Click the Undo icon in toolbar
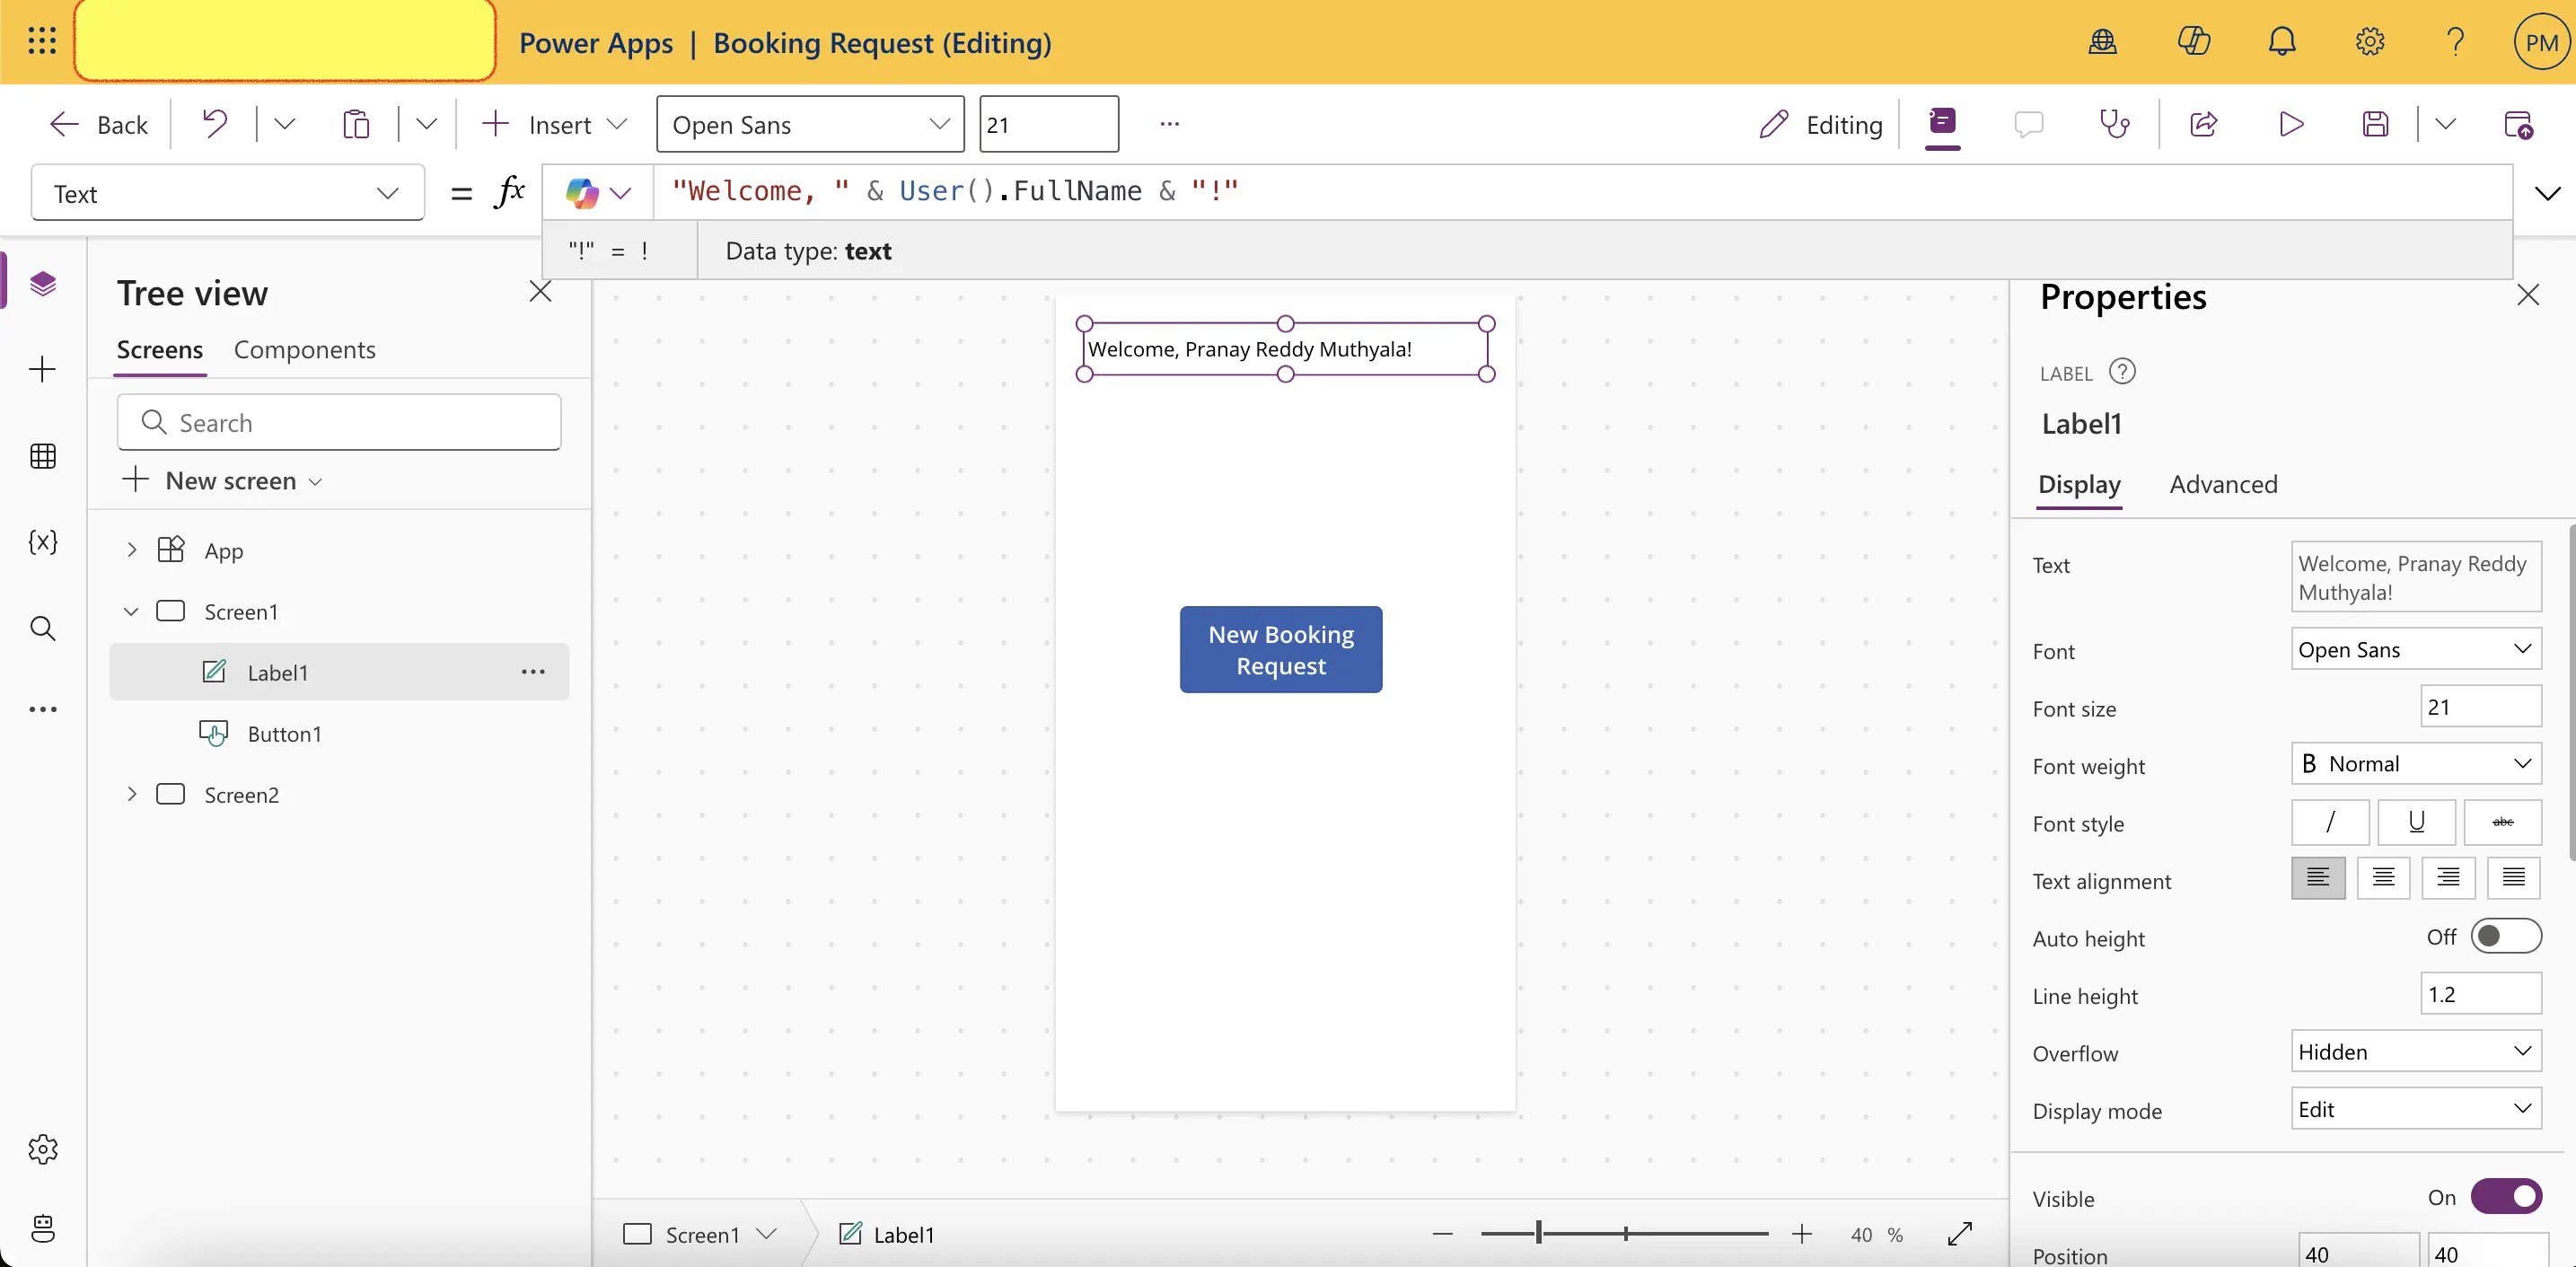2576x1267 pixels. point(214,123)
